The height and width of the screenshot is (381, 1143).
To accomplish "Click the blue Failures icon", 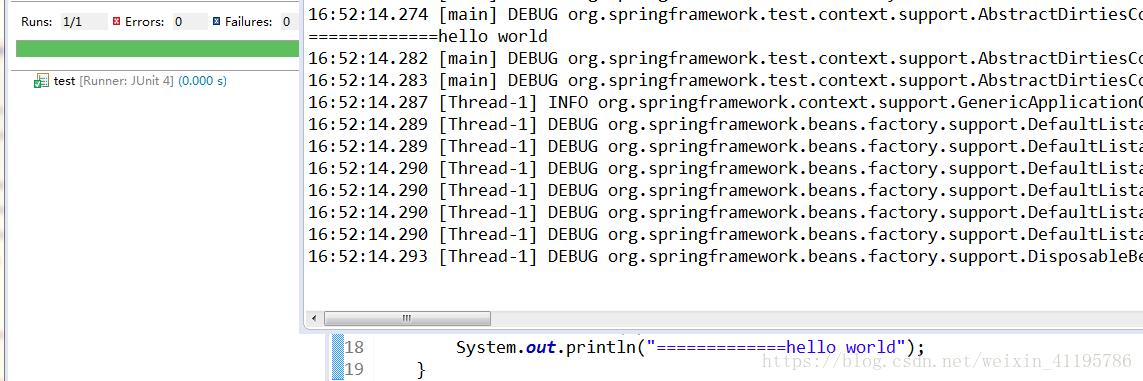I will pyautogui.click(x=216, y=22).
